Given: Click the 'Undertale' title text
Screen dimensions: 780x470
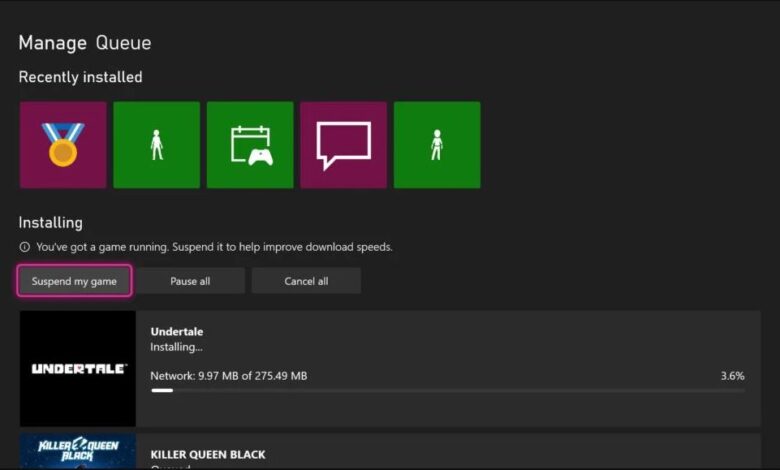Looking at the screenshot, I should click(x=177, y=331).
